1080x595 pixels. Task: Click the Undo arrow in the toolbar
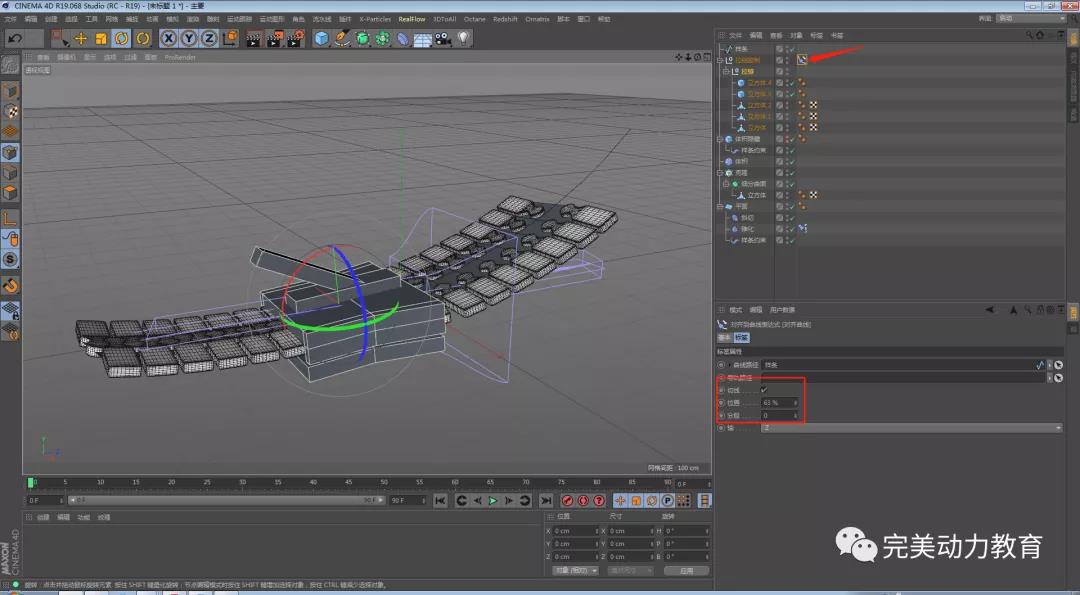(15, 38)
